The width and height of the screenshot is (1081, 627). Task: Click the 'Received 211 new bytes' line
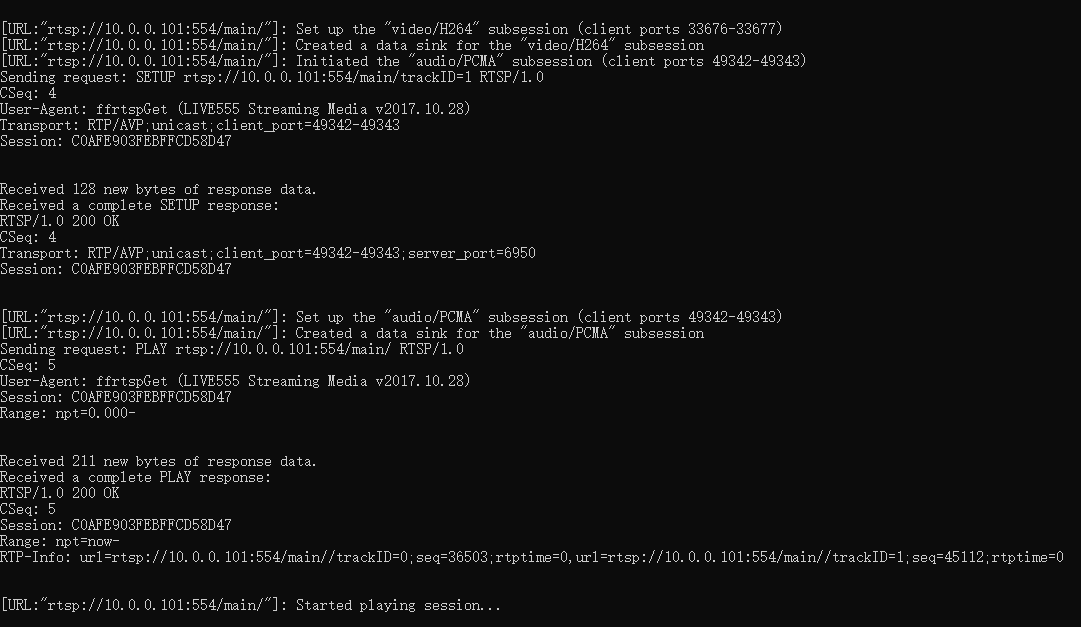pos(159,461)
